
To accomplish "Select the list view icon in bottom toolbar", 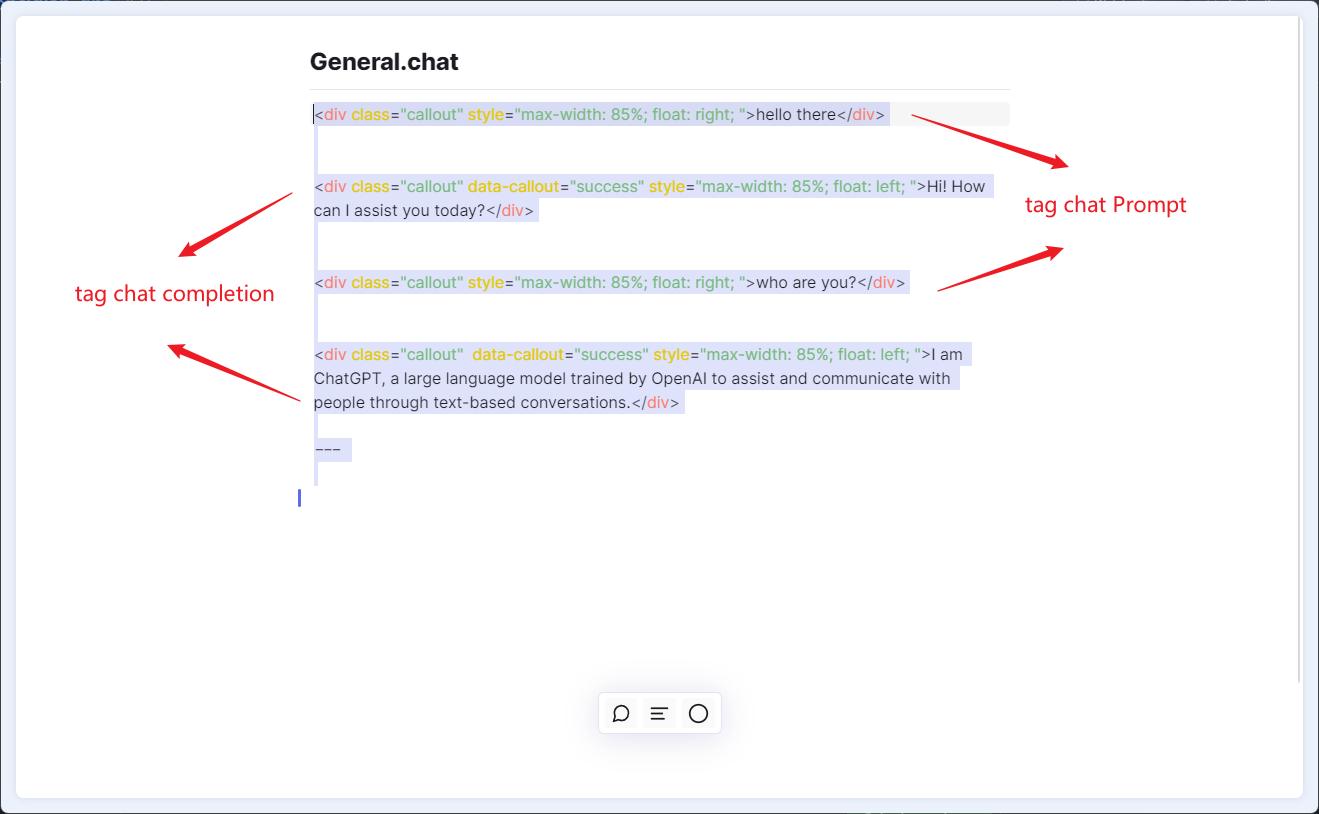I will [x=659, y=713].
